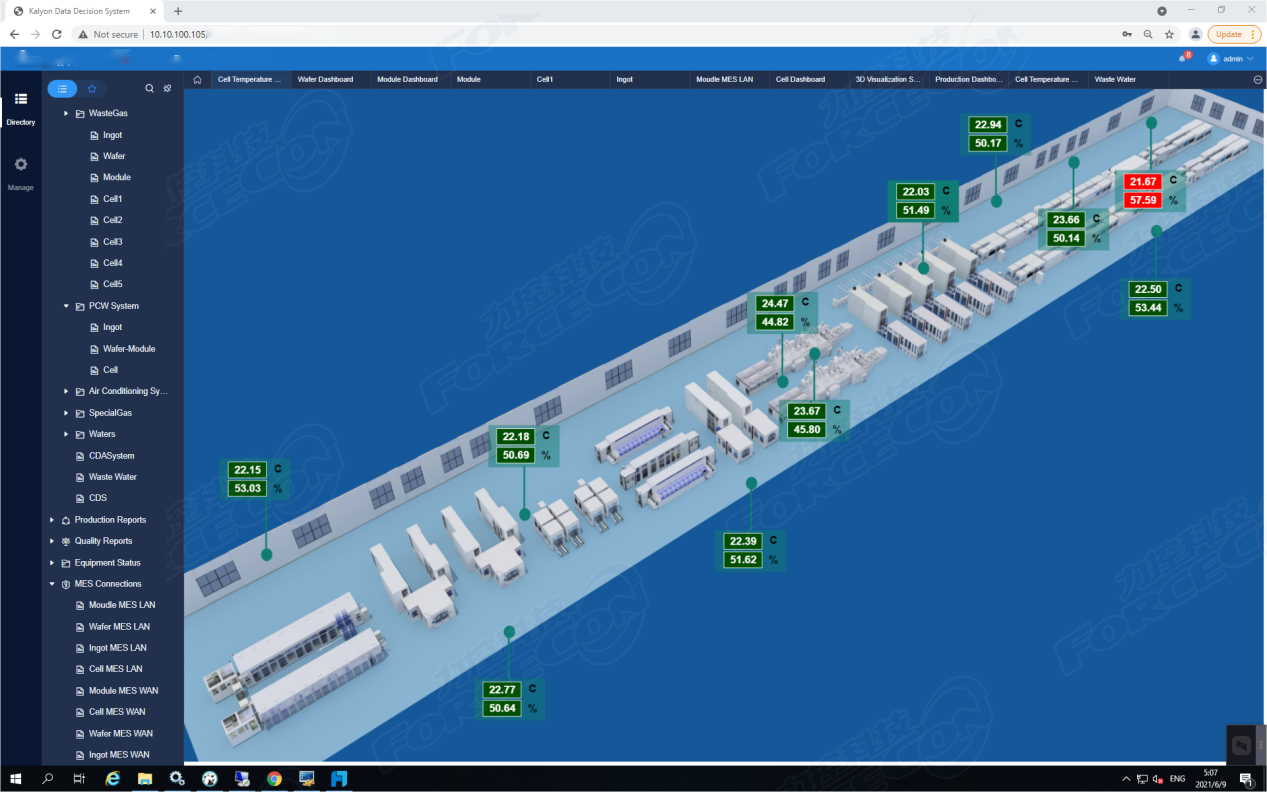This screenshot has height=792, width=1267.
Task: Expand the Production Reports node
Action: (x=52, y=520)
